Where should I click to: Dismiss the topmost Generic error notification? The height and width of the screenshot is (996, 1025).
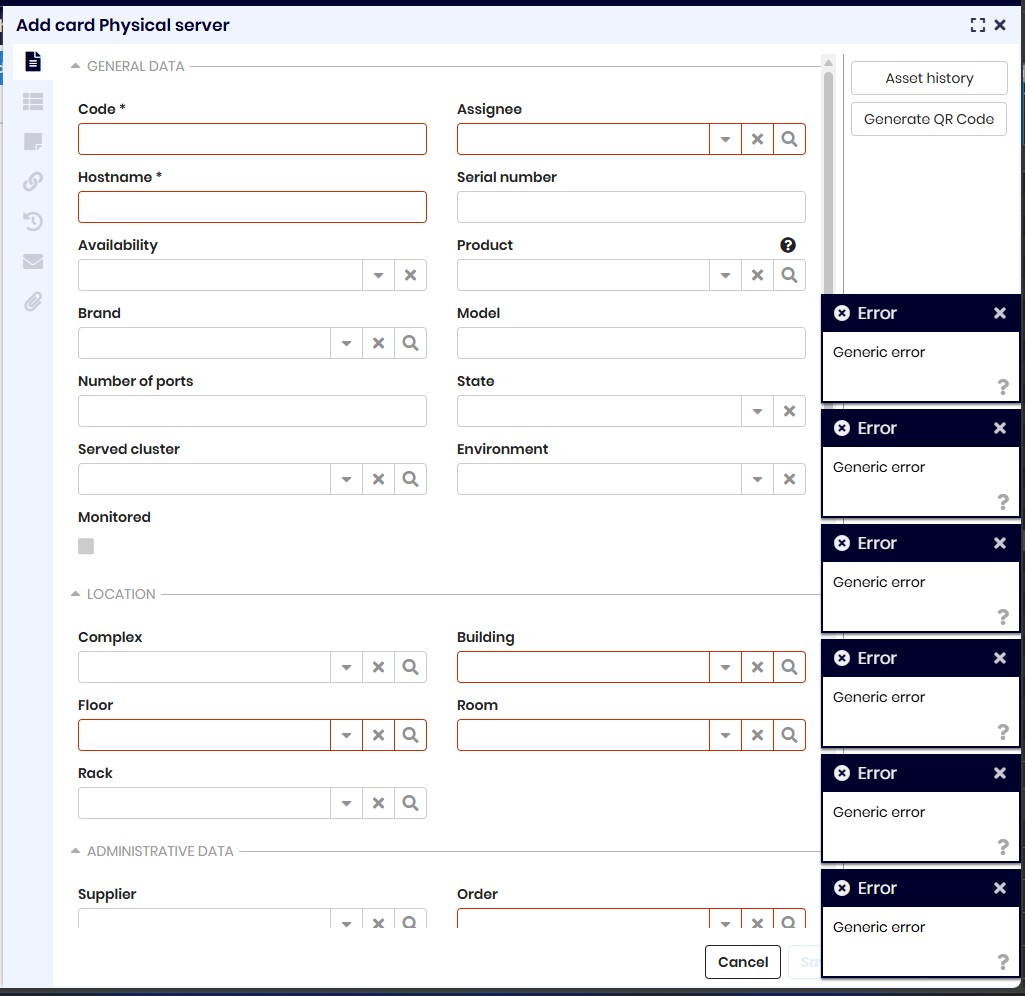click(999, 313)
